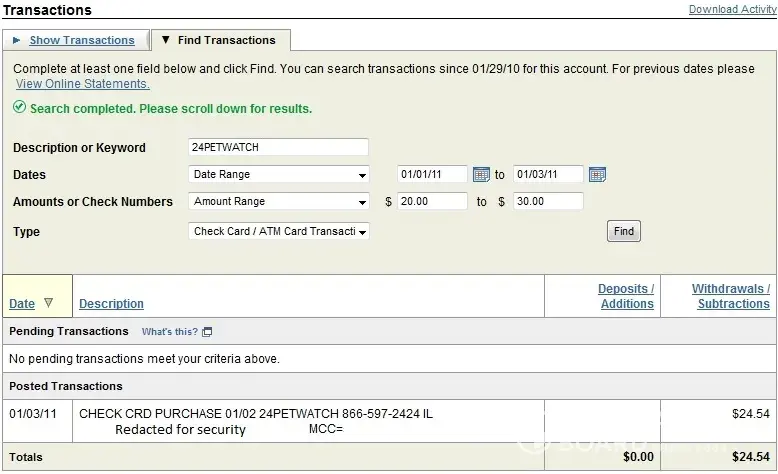Image resolution: width=778 pixels, height=474 pixels.
Task: Click the Description or Keyword field
Action: point(279,147)
